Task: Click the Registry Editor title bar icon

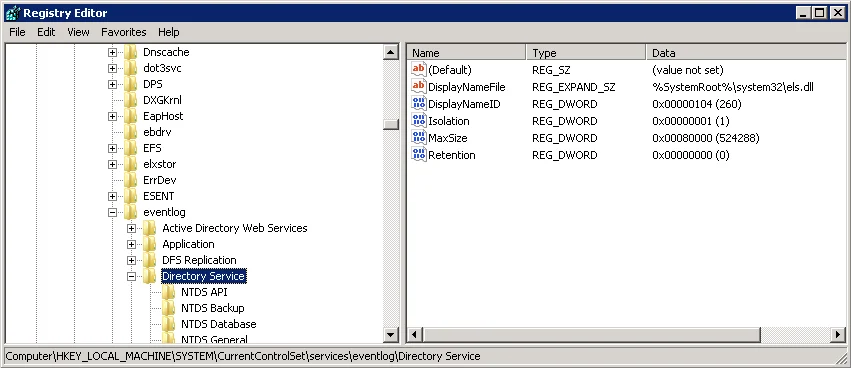Action: click(x=12, y=12)
